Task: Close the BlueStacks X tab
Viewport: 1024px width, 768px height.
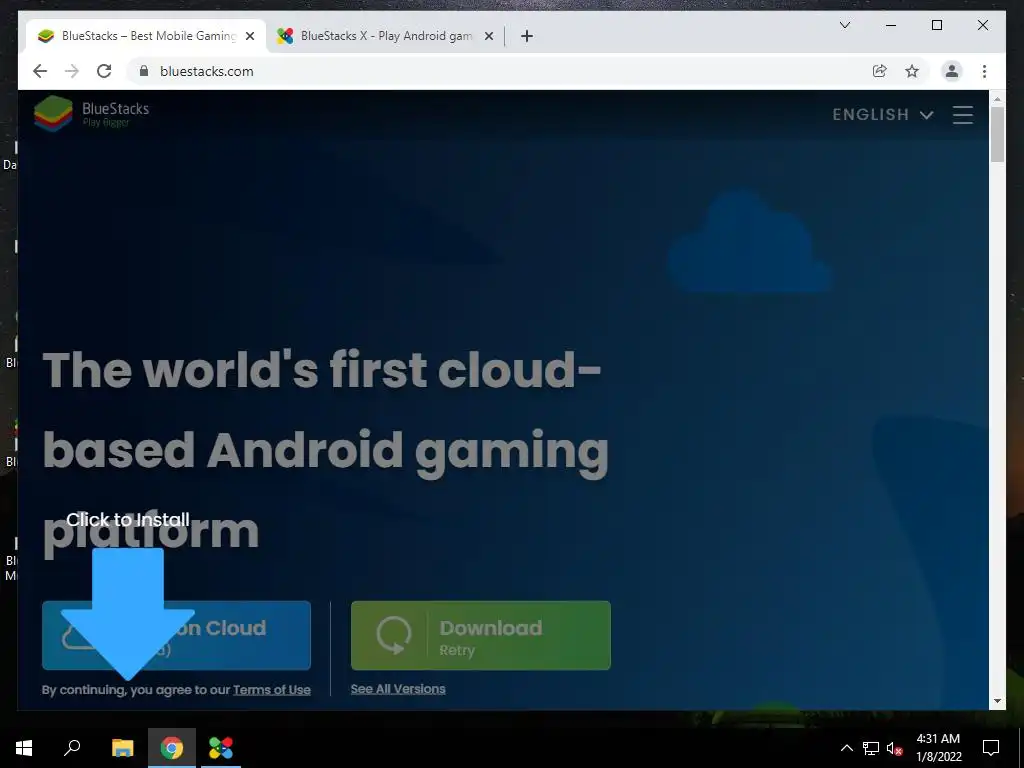Action: click(488, 36)
